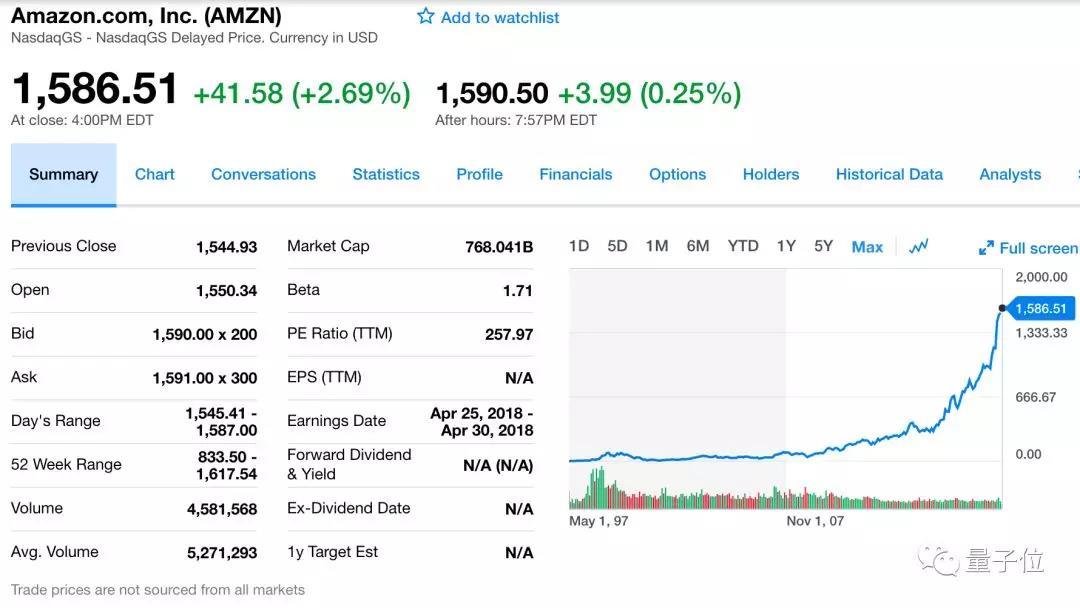The width and height of the screenshot is (1080, 608).
Task: Click the Add to watchlist link
Action: [500, 17]
